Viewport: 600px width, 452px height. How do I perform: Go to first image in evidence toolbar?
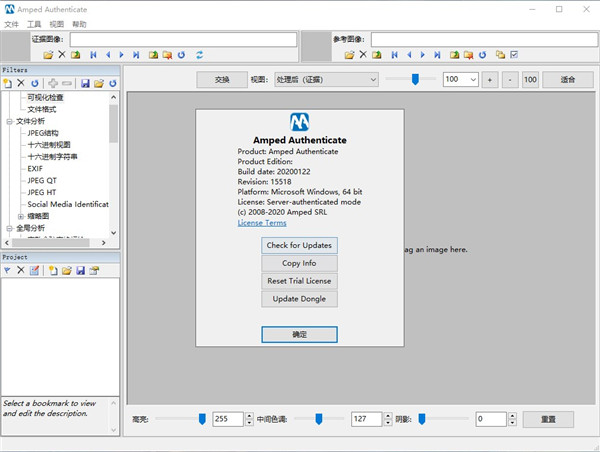(93, 55)
